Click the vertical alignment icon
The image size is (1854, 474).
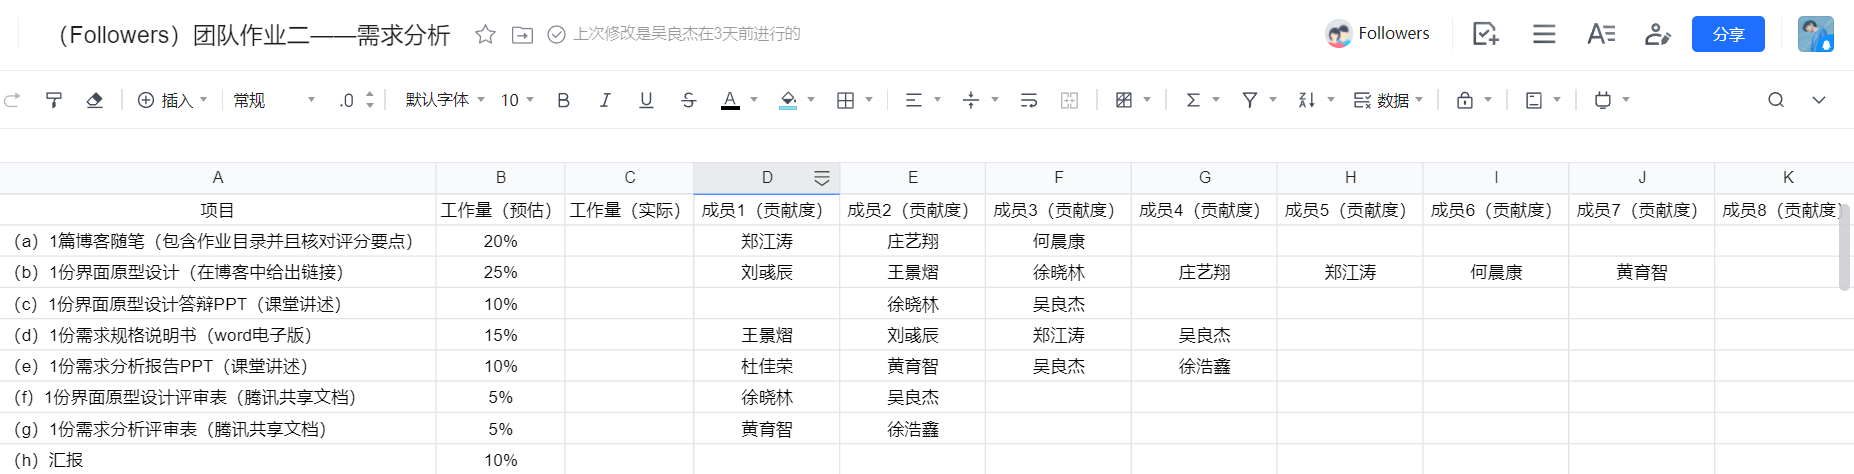(x=971, y=100)
